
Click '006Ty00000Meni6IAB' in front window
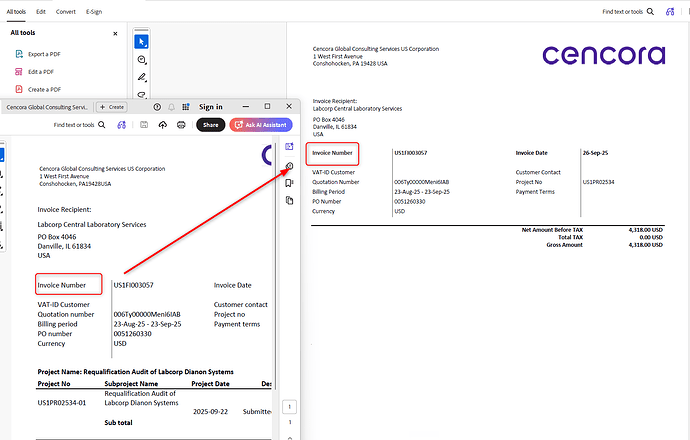147,314
